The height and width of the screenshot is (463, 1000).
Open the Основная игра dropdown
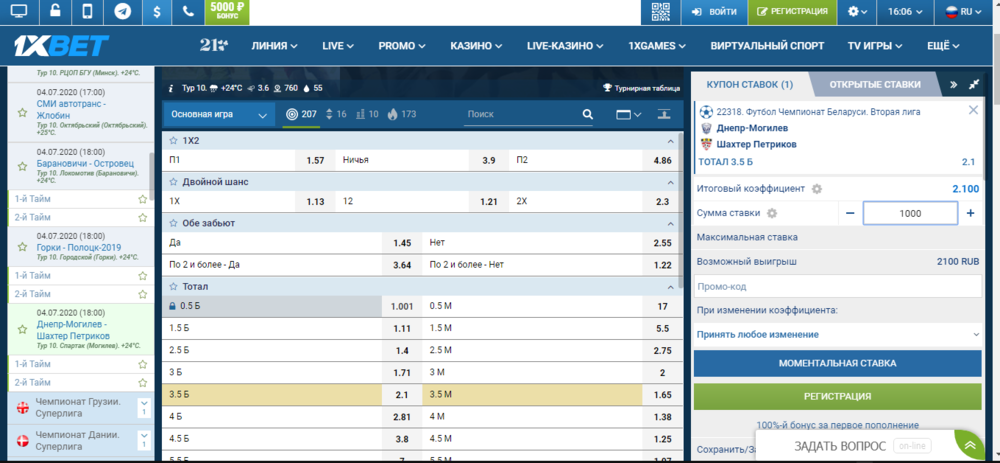pyautogui.click(x=219, y=115)
